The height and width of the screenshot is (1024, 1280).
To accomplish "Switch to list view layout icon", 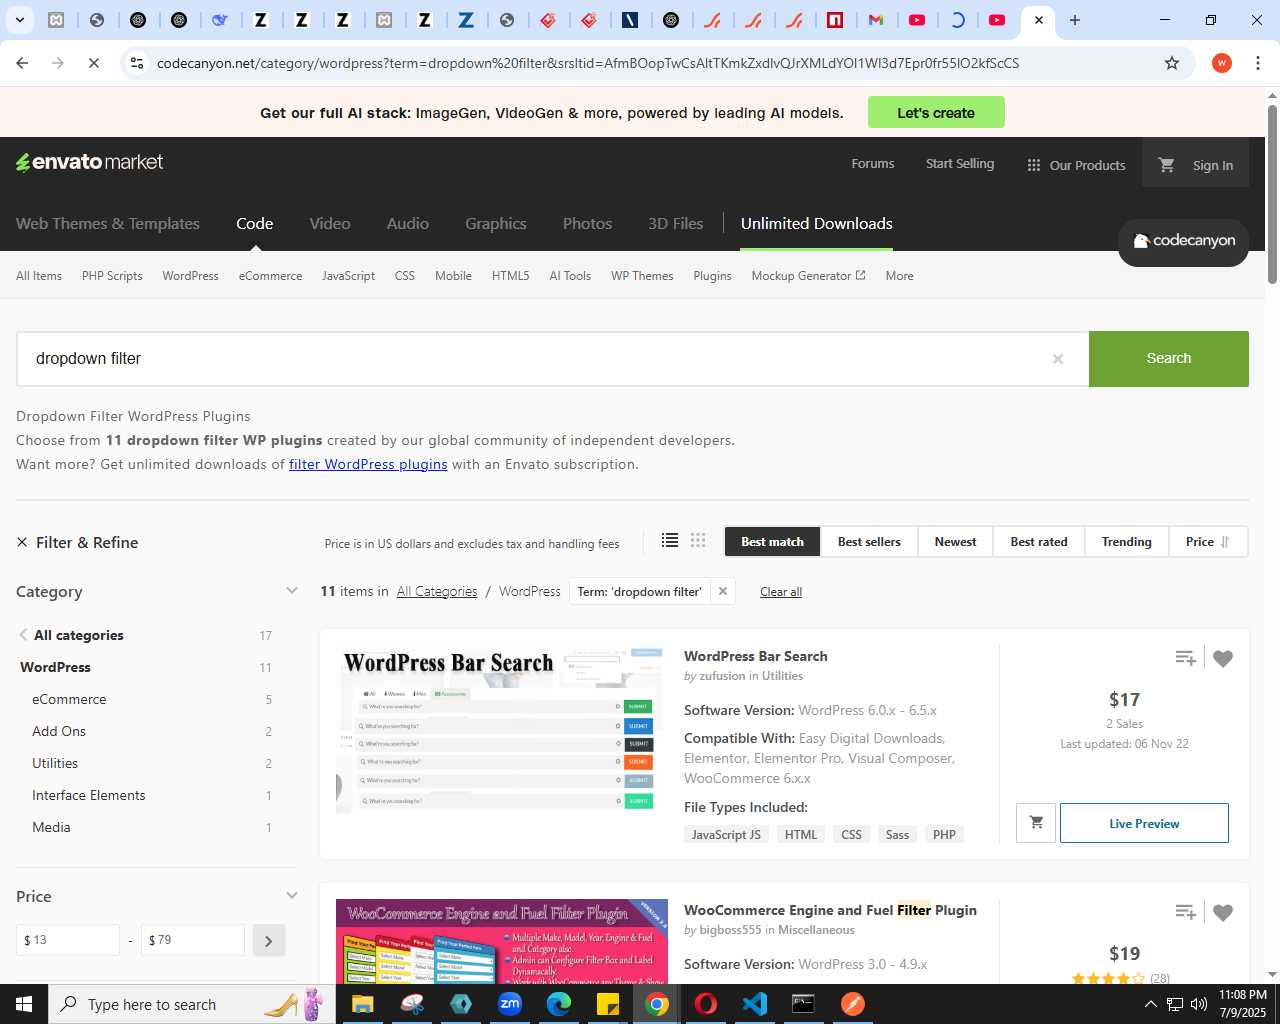I will [670, 541].
